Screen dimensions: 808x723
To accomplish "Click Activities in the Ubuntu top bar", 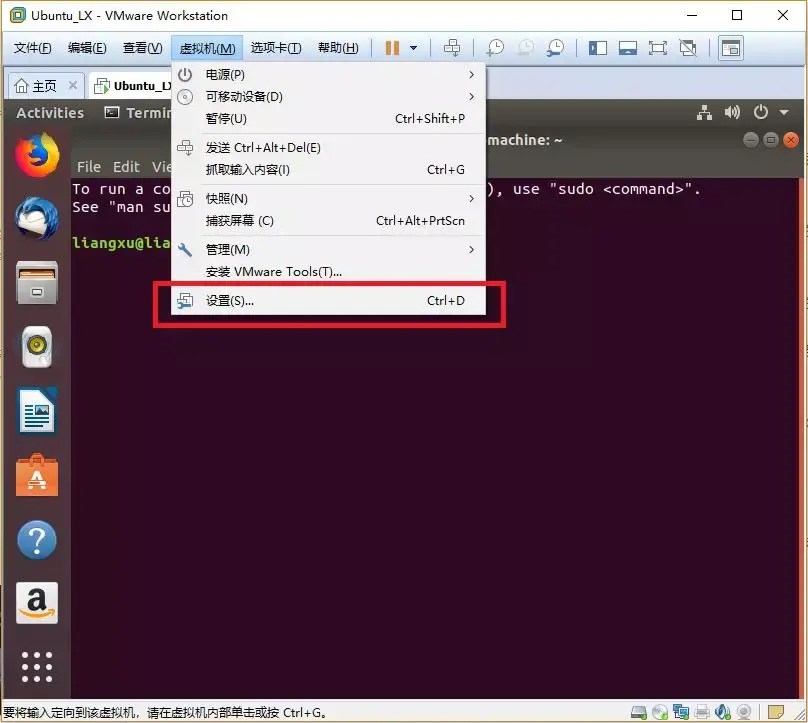I will (50, 113).
